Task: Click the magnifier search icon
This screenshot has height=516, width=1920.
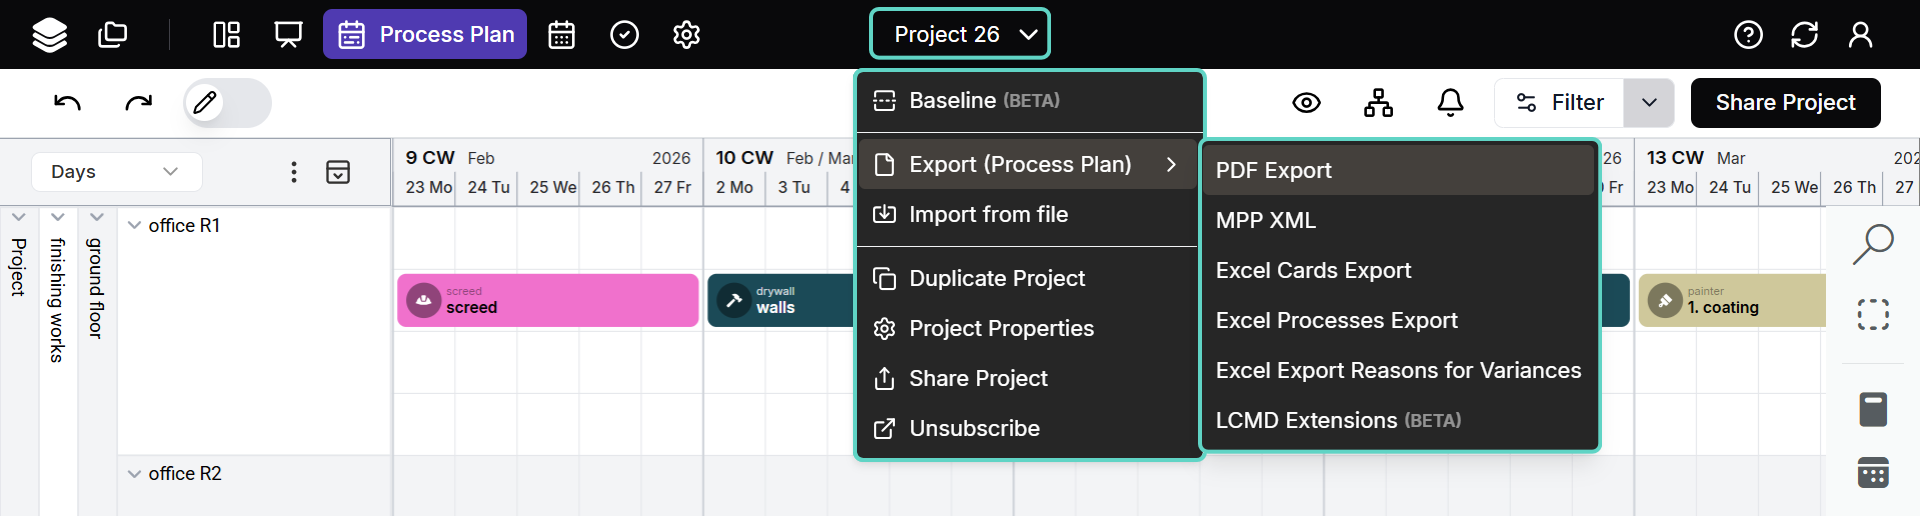Action: click(x=1873, y=244)
